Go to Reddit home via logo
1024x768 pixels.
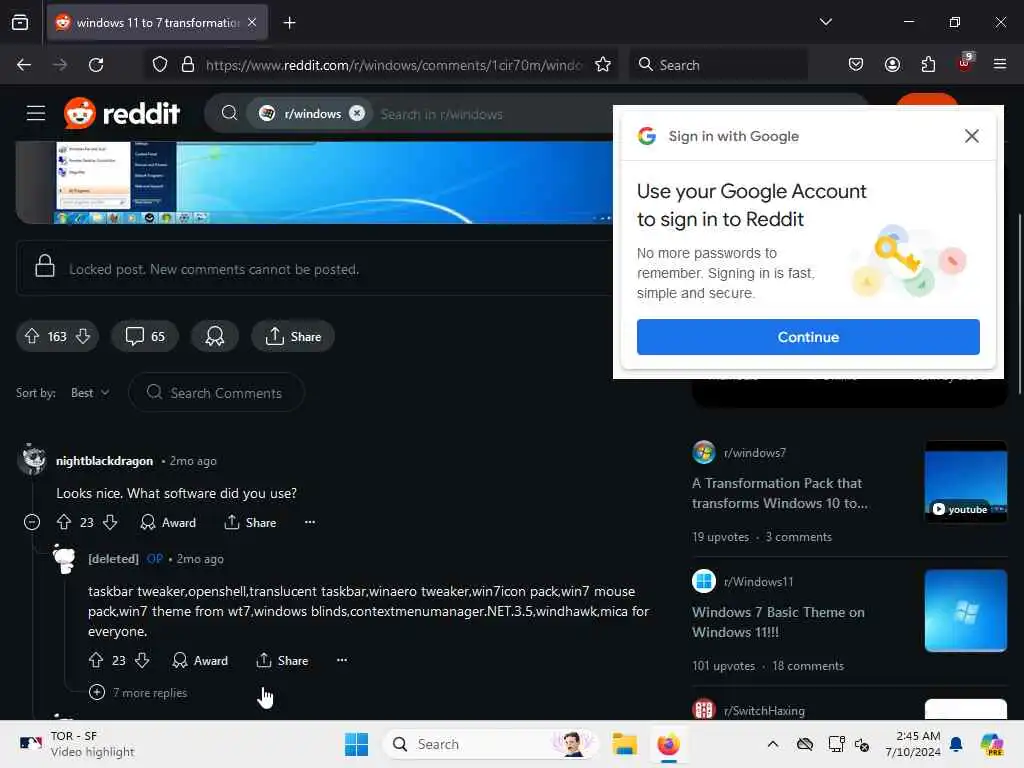(122, 113)
